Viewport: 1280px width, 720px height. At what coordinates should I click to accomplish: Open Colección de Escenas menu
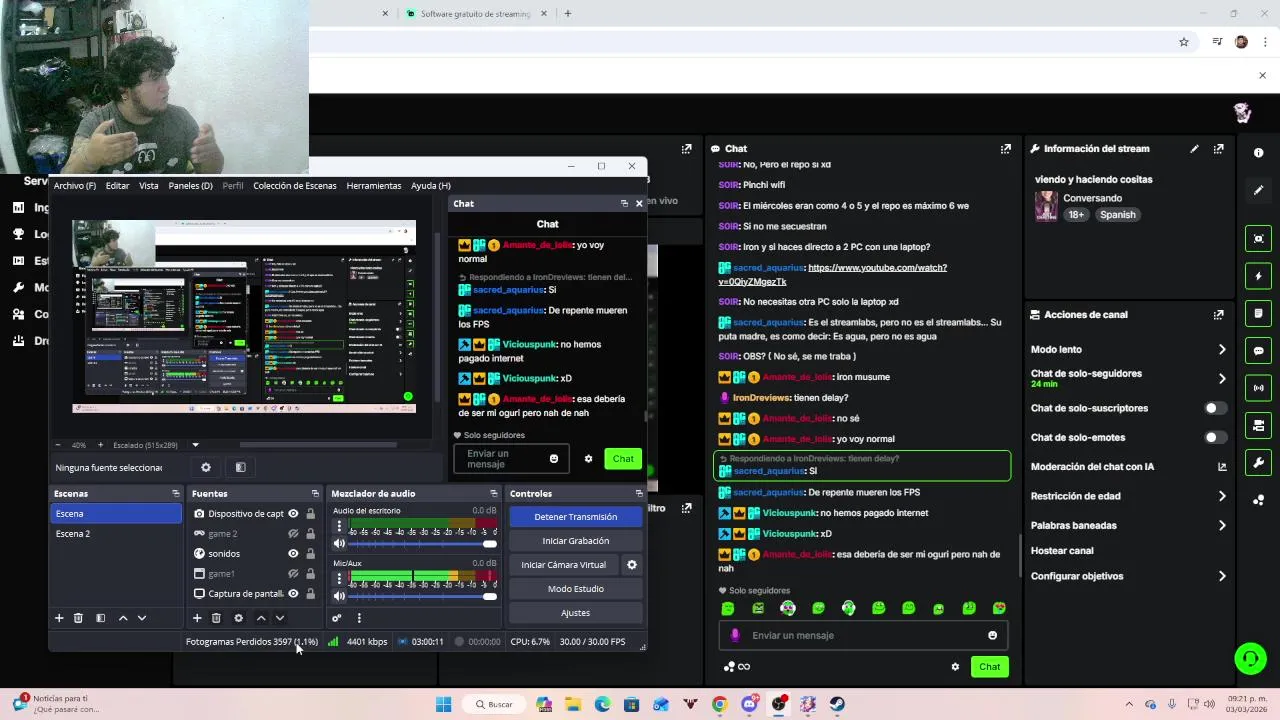295,186
